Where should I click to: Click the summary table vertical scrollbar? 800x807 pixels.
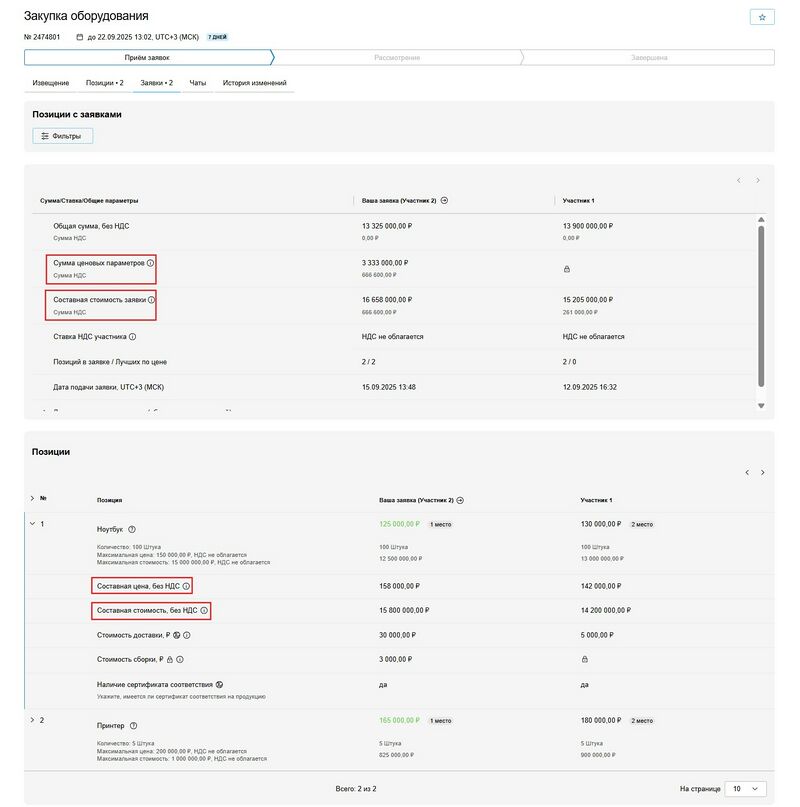pyautogui.click(x=761, y=305)
